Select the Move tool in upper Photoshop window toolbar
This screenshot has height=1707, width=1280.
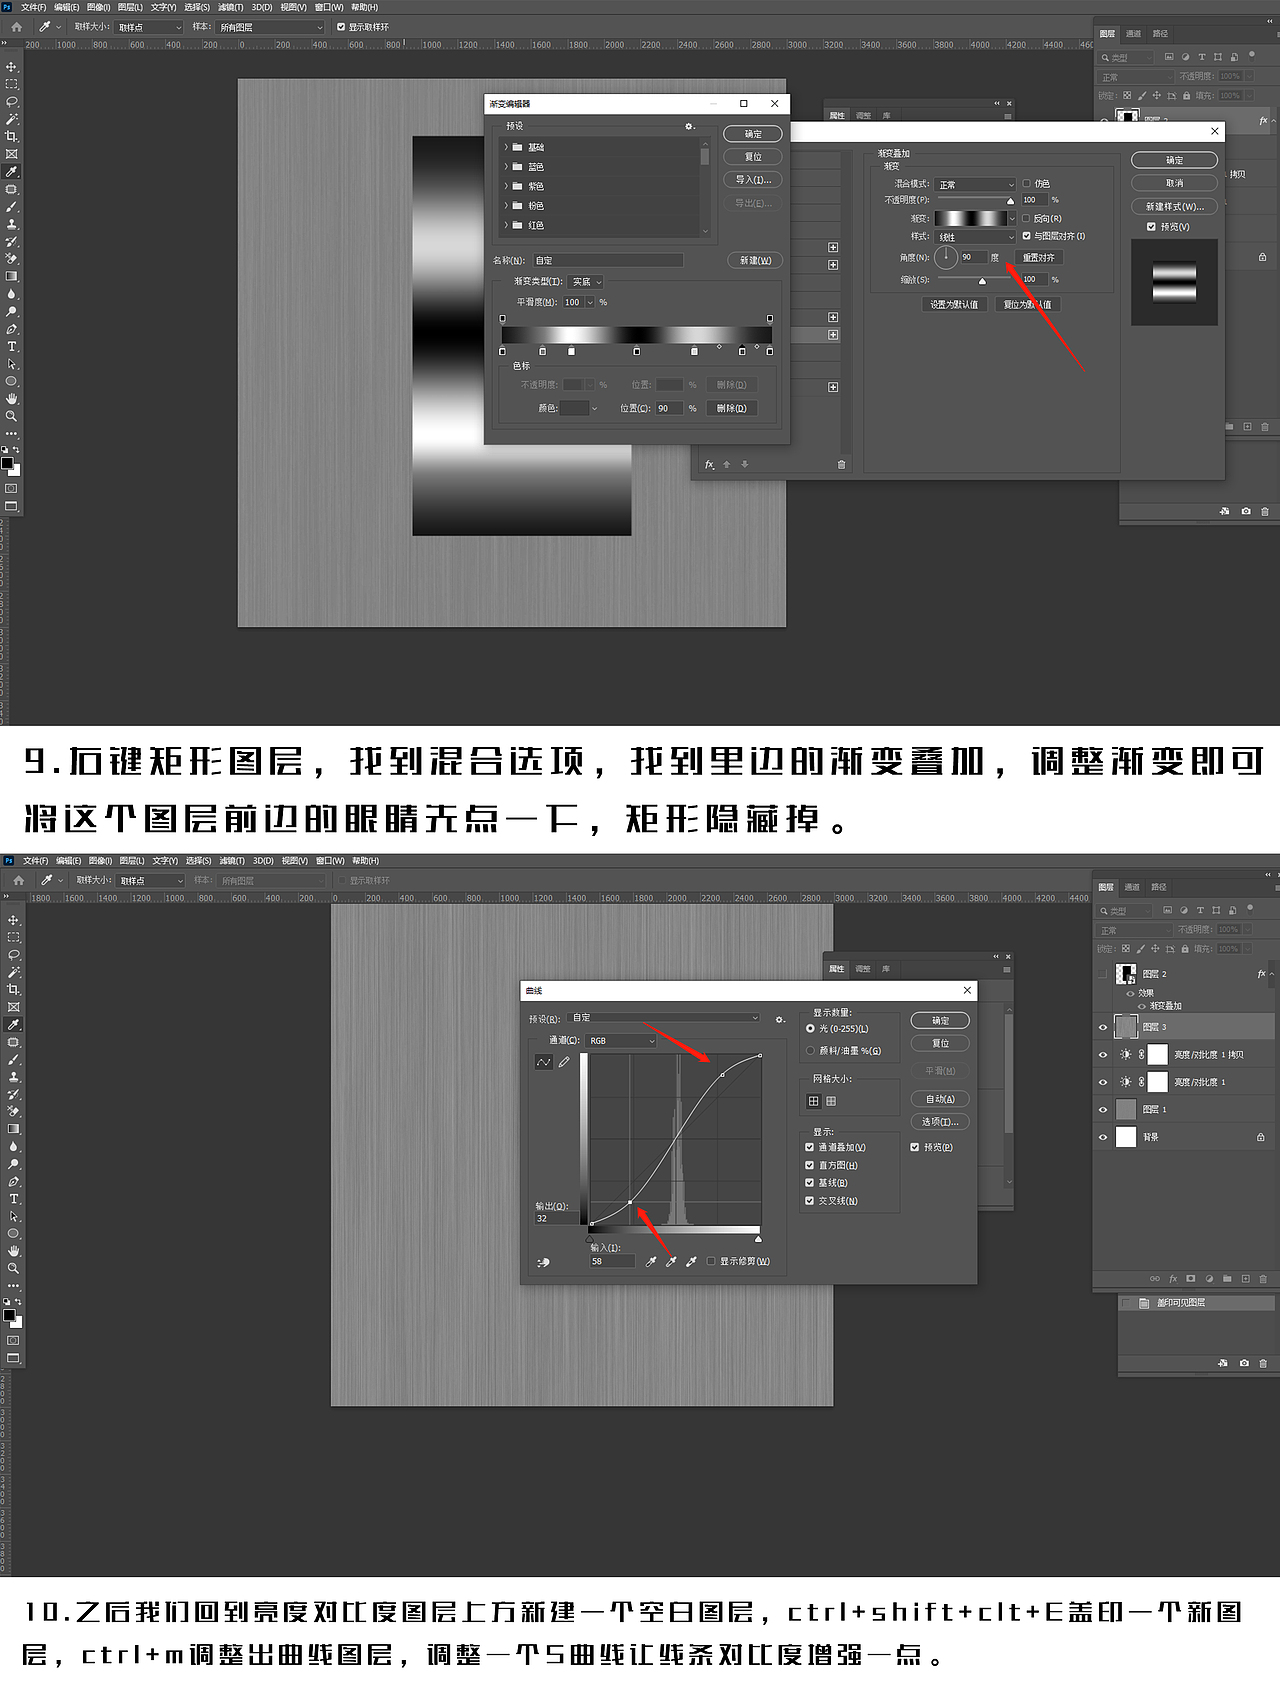[x=12, y=67]
